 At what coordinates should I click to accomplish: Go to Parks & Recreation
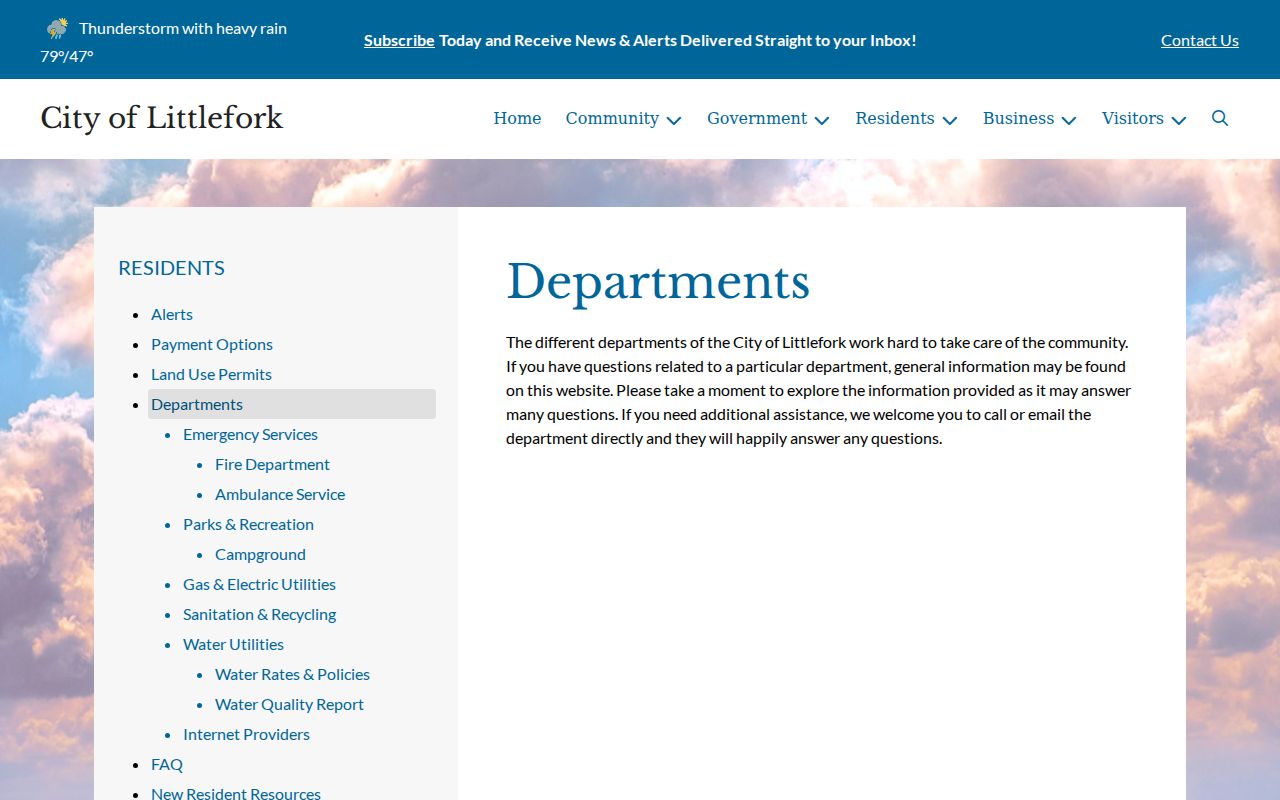248,524
